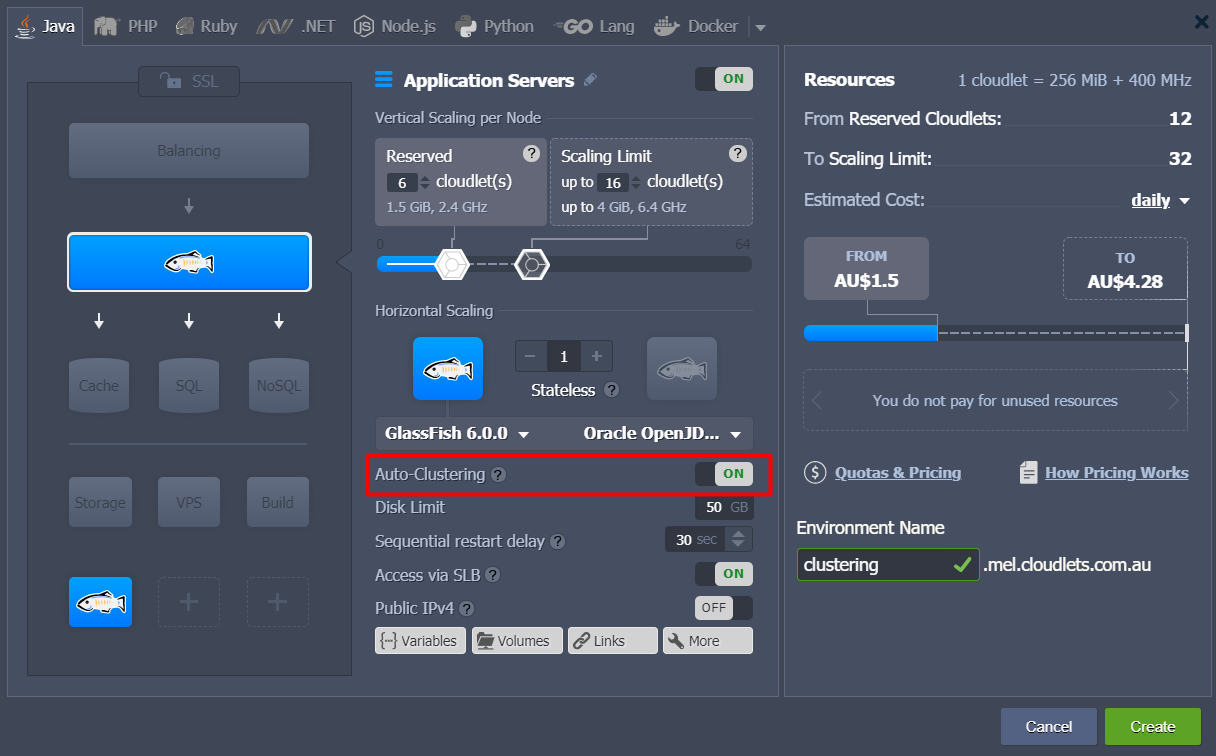The height and width of the screenshot is (756, 1216).
Task: Open the GlassFish 6.0.0 version dropdown
Action: pos(457,434)
